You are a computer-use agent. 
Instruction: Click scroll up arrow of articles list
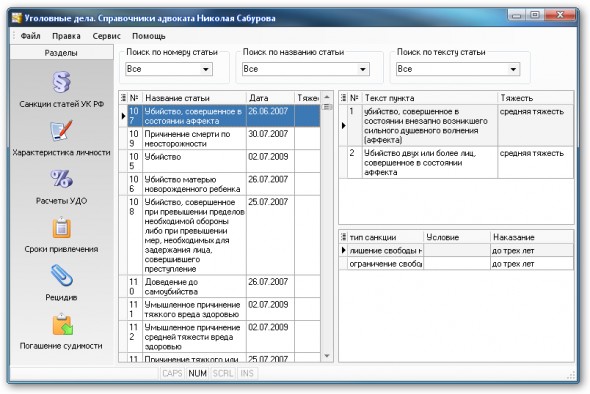327,97
